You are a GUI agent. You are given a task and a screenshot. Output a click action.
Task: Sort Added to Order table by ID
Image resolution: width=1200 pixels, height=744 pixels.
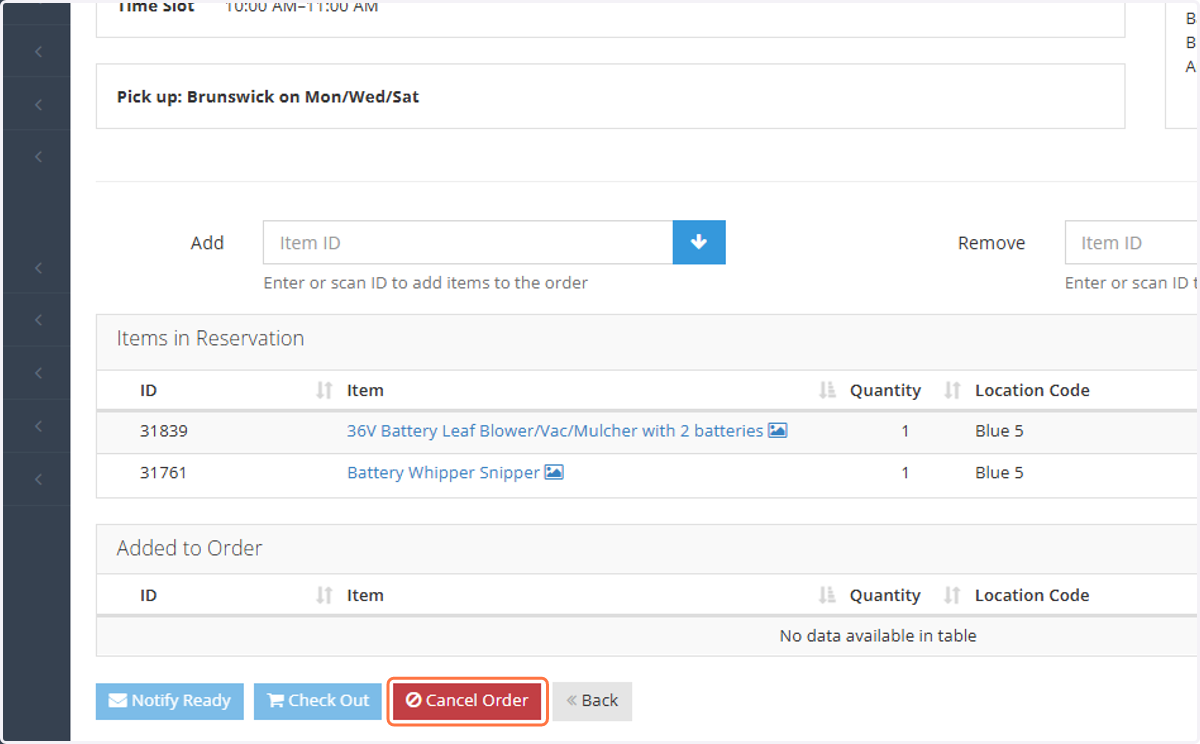click(x=324, y=595)
